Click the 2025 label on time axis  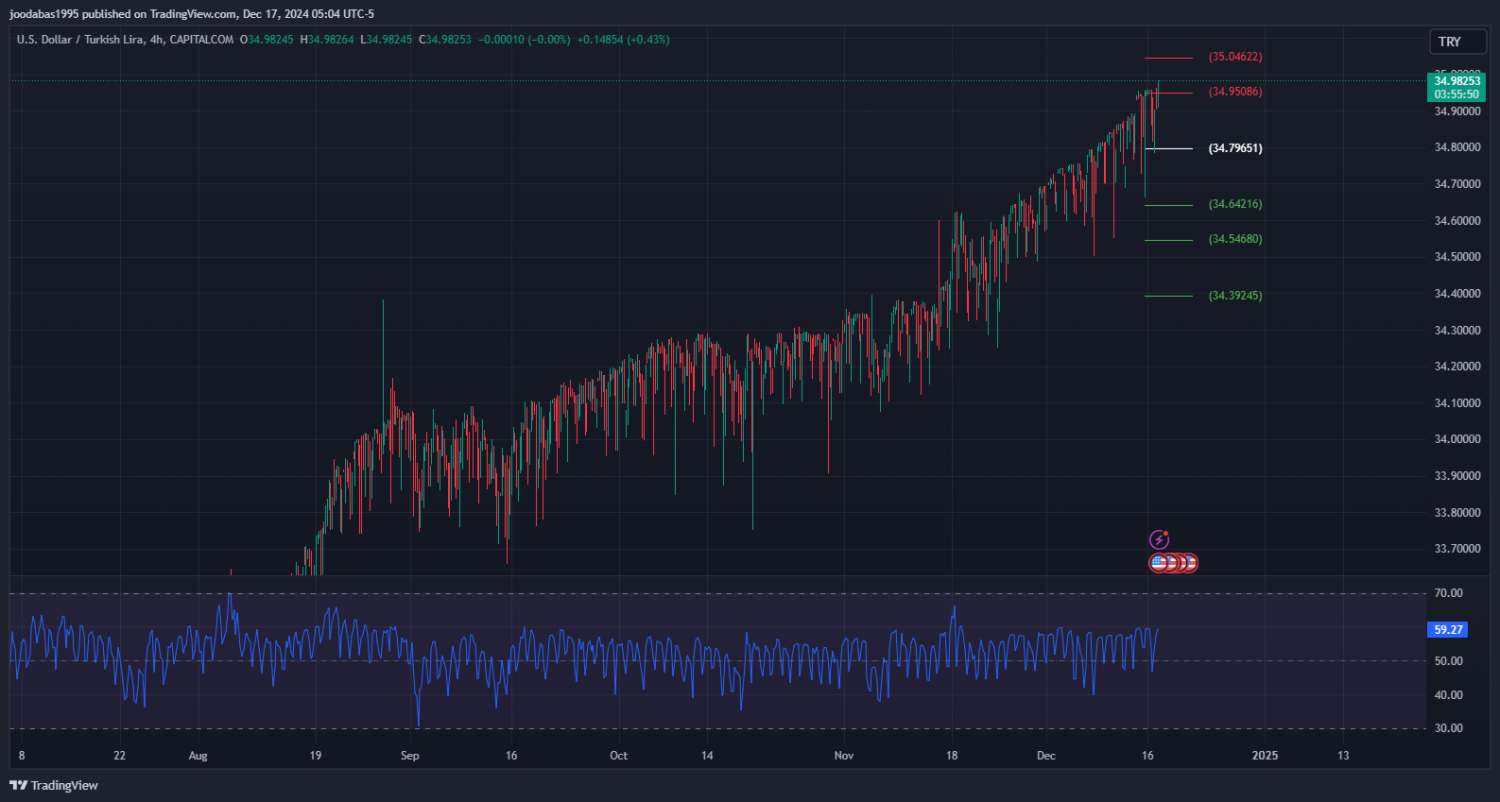coord(1265,755)
